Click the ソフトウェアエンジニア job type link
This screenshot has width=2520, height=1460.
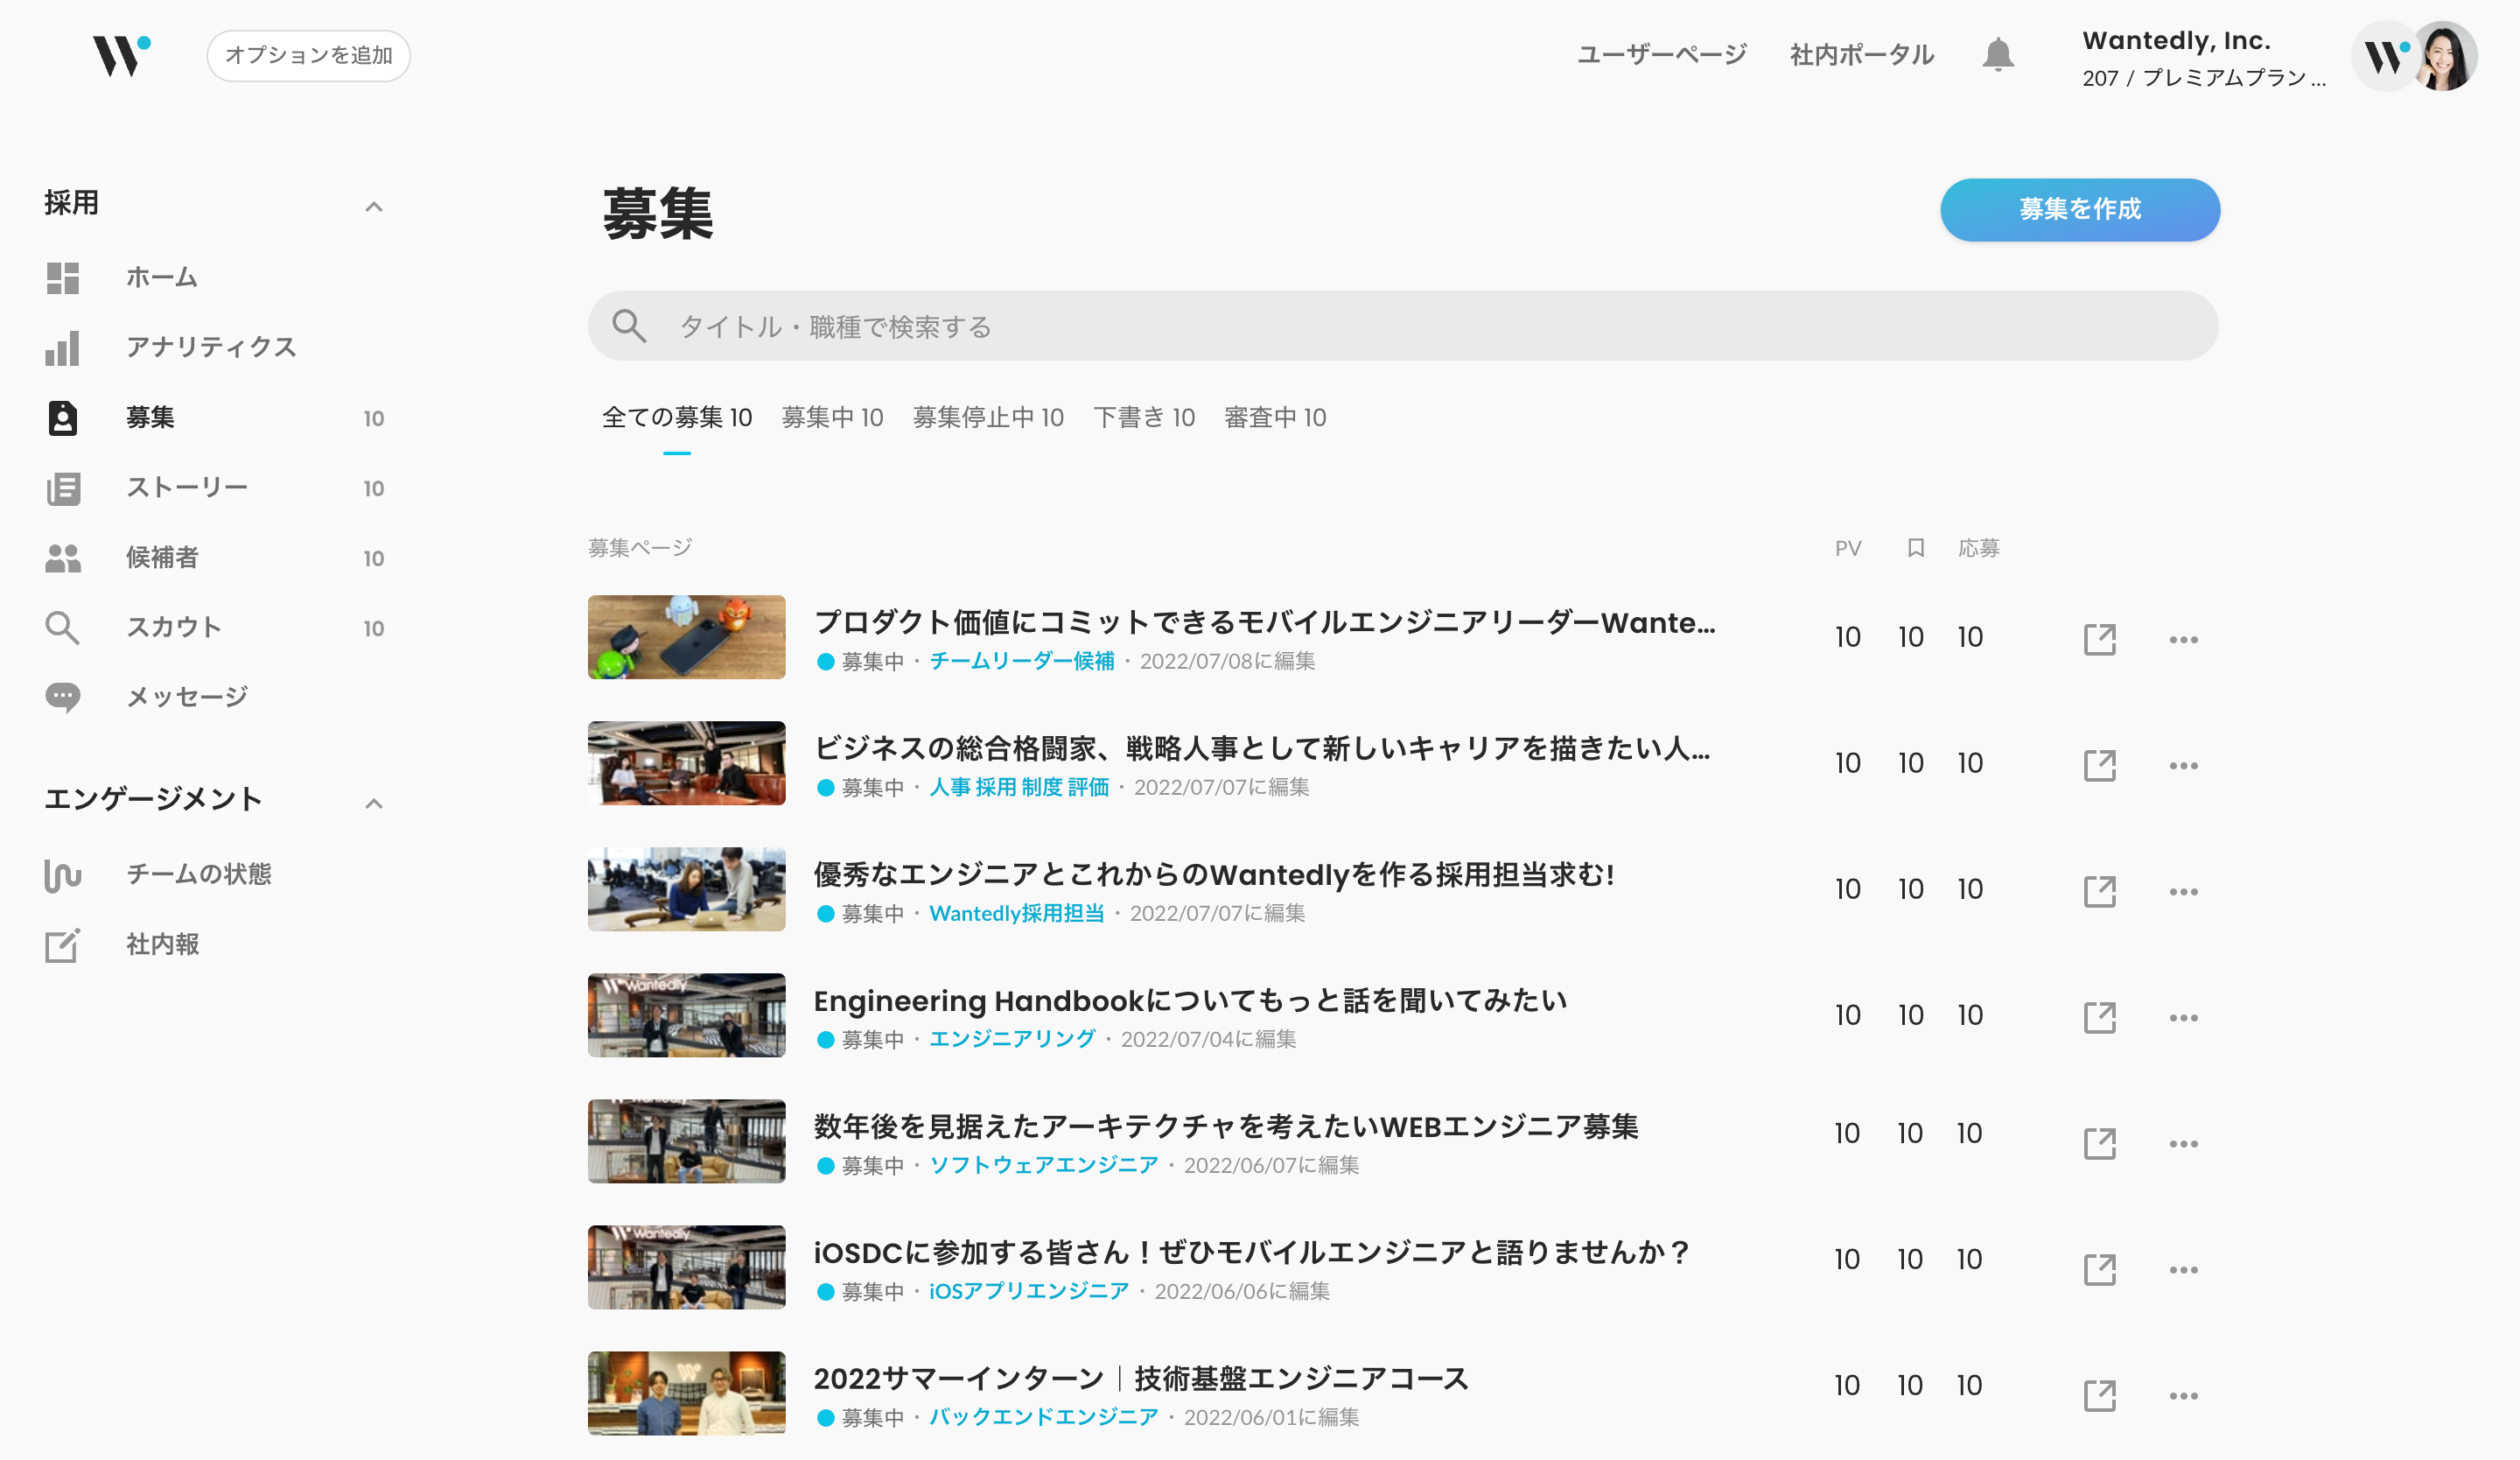(1044, 1165)
